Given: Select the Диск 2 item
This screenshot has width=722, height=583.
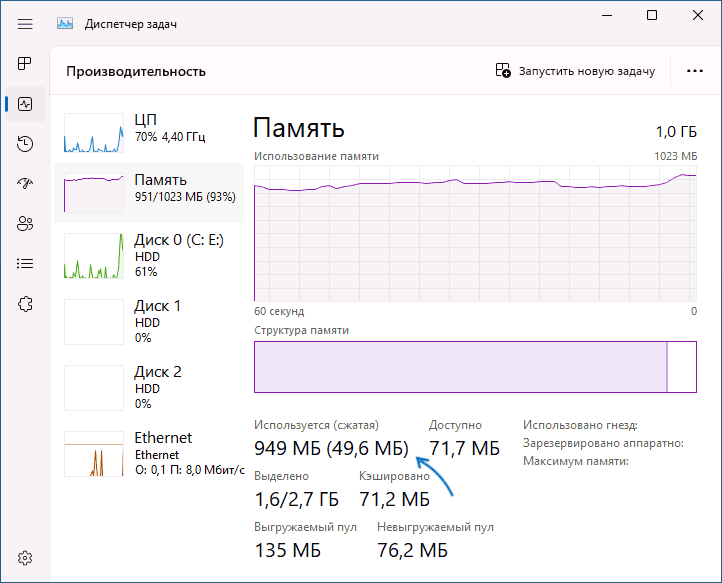Looking at the screenshot, I should click(x=149, y=388).
